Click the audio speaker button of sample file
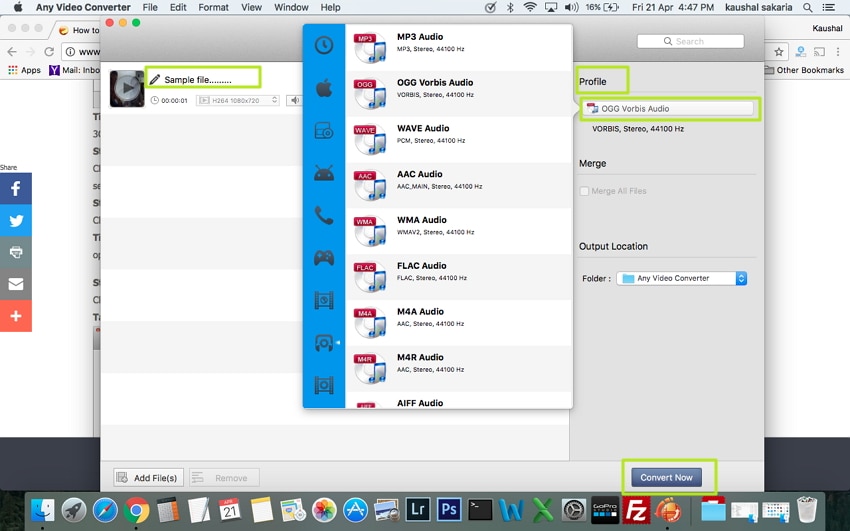Viewport: 850px width, 531px height. pos(294,100)
